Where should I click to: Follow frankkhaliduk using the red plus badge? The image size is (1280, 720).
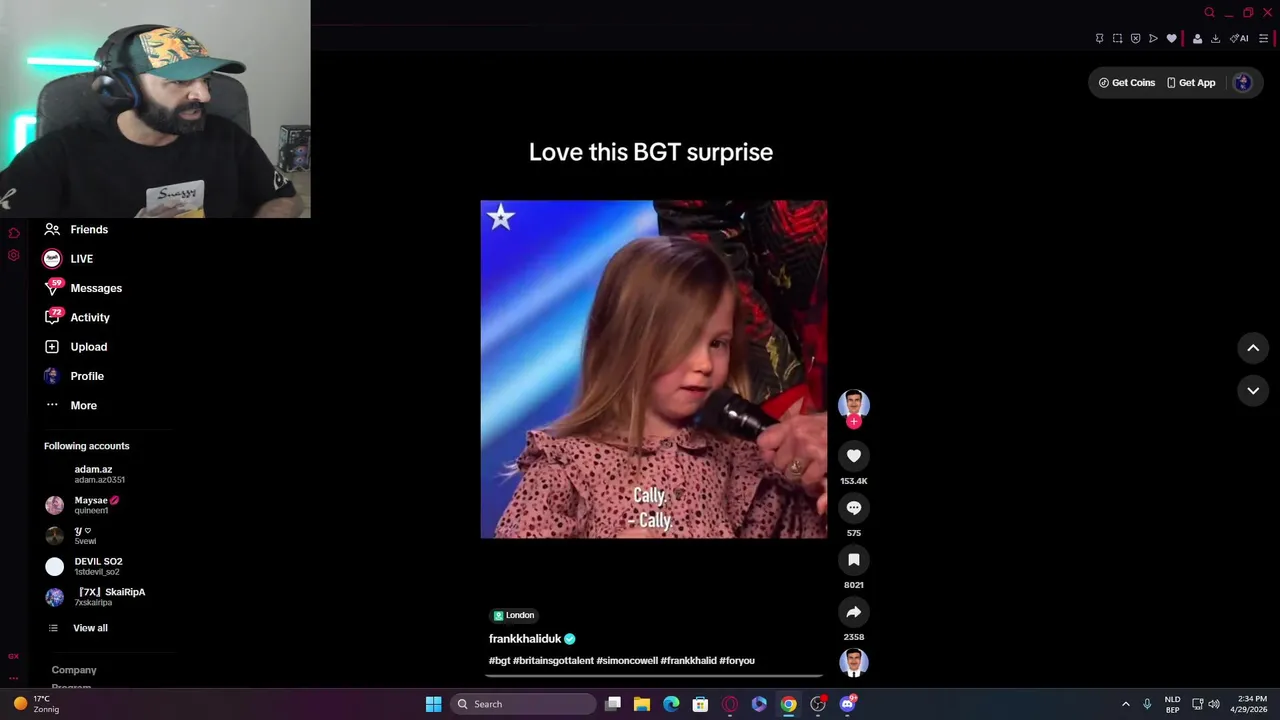point(854,422)
